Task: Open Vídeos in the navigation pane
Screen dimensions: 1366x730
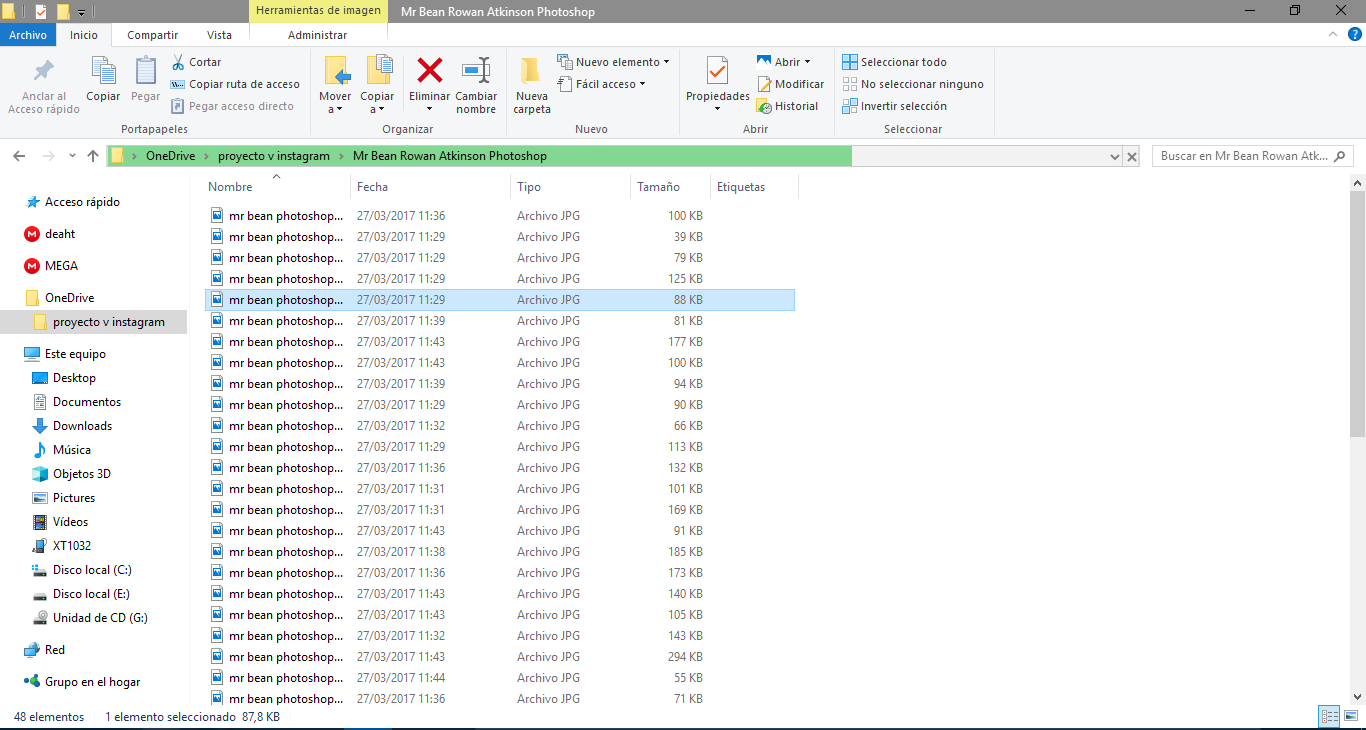Action: (x=70, y=522)
